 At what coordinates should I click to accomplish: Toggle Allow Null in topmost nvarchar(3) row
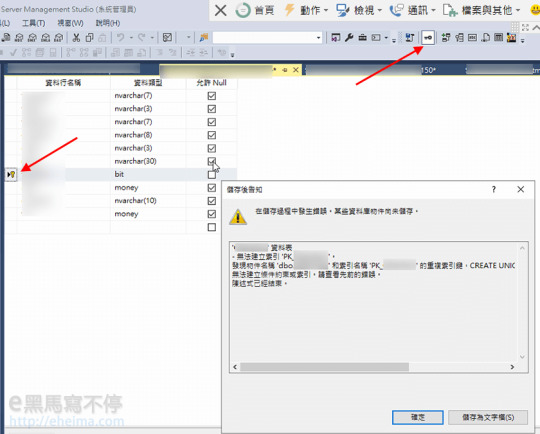click(x=212, y=109)
